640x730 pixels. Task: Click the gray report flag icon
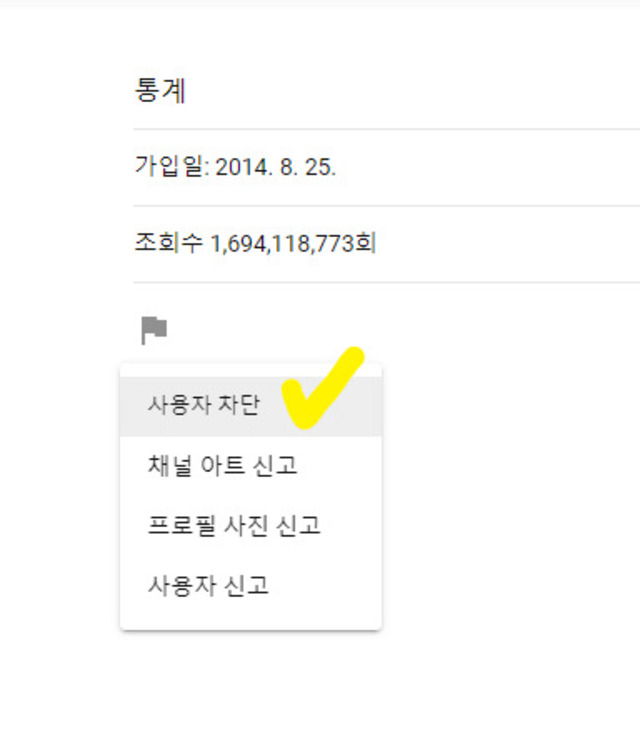(x=154, y=331)
